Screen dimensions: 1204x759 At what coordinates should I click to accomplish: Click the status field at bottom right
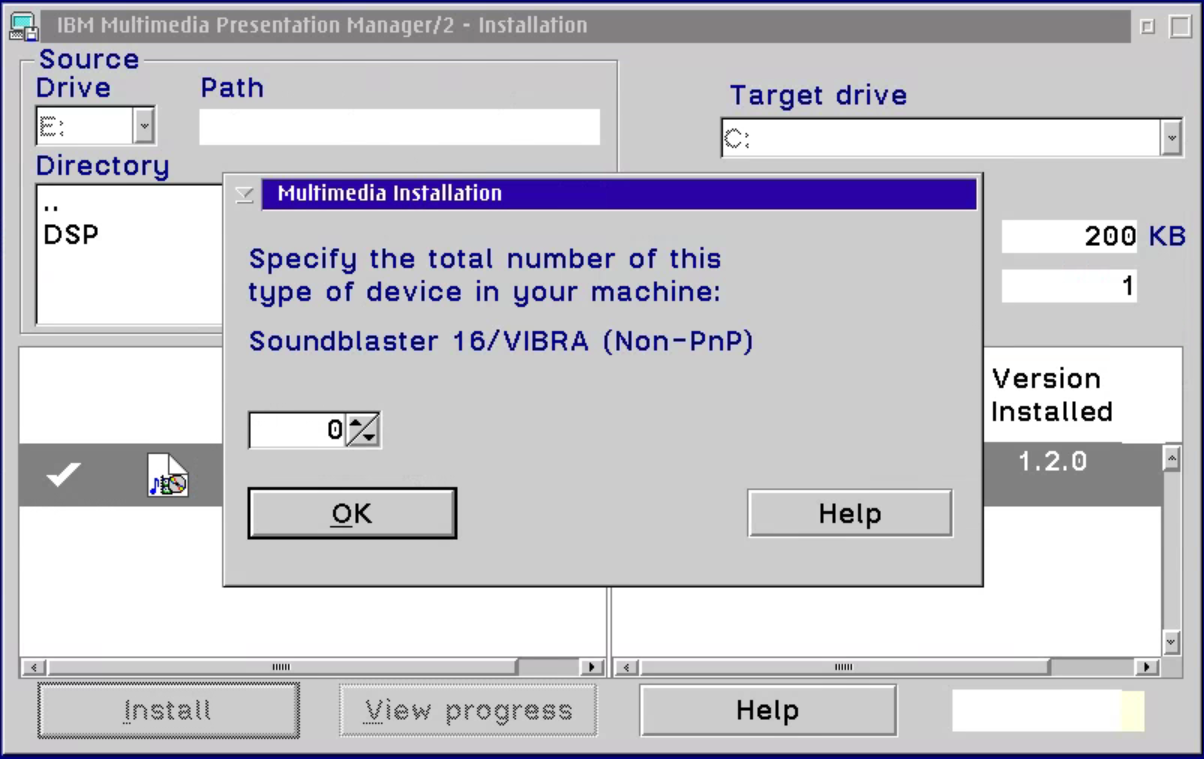click(x=1048, y=711)
